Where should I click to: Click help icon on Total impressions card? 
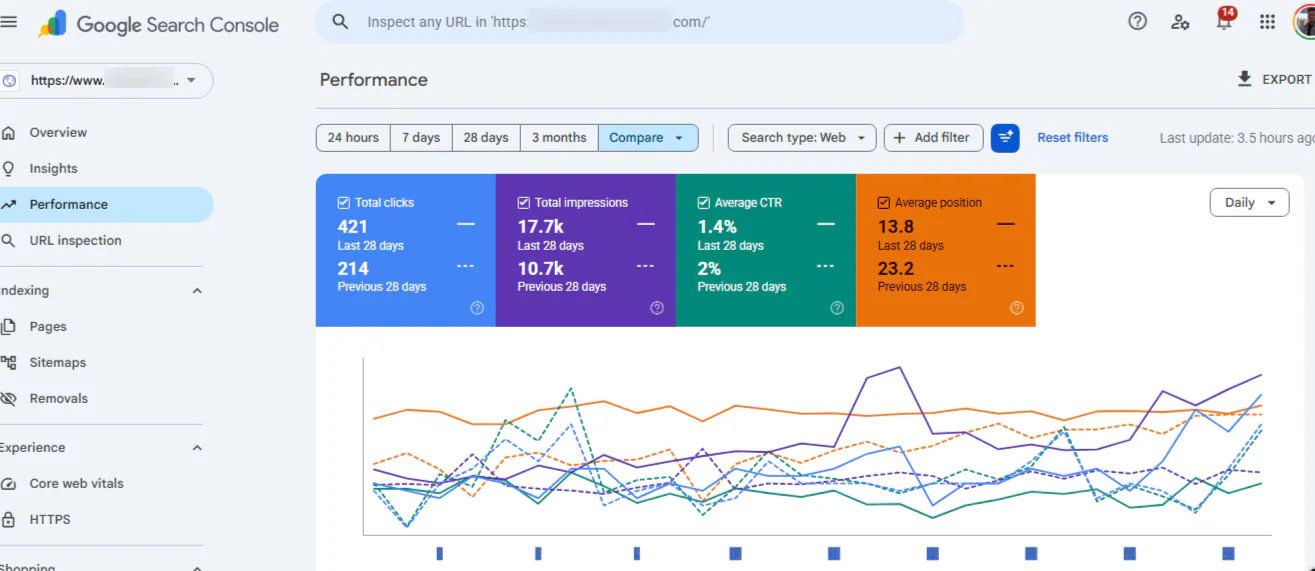(657, 308)
